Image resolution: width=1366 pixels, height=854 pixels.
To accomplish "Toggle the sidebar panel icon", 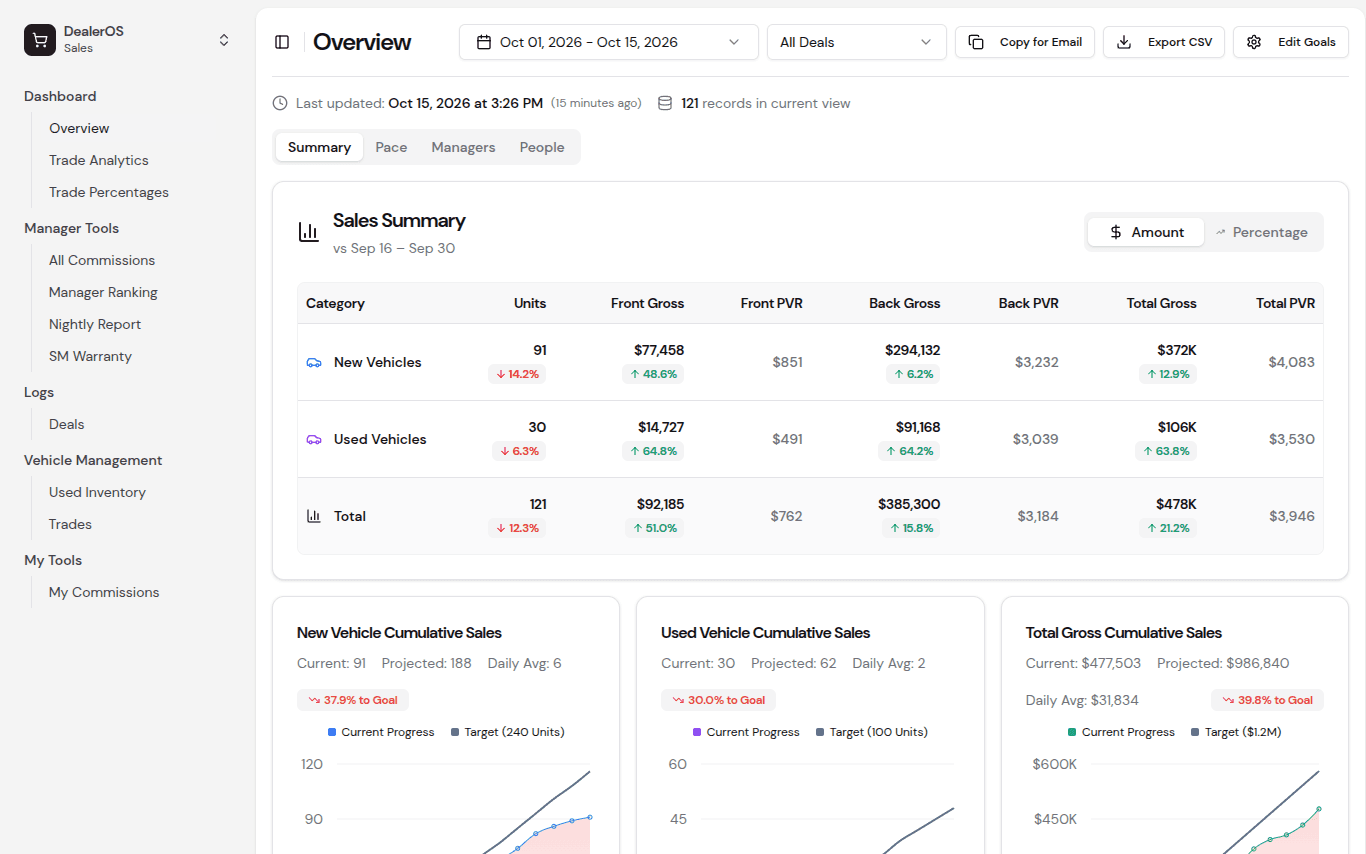I will [282, 42].
